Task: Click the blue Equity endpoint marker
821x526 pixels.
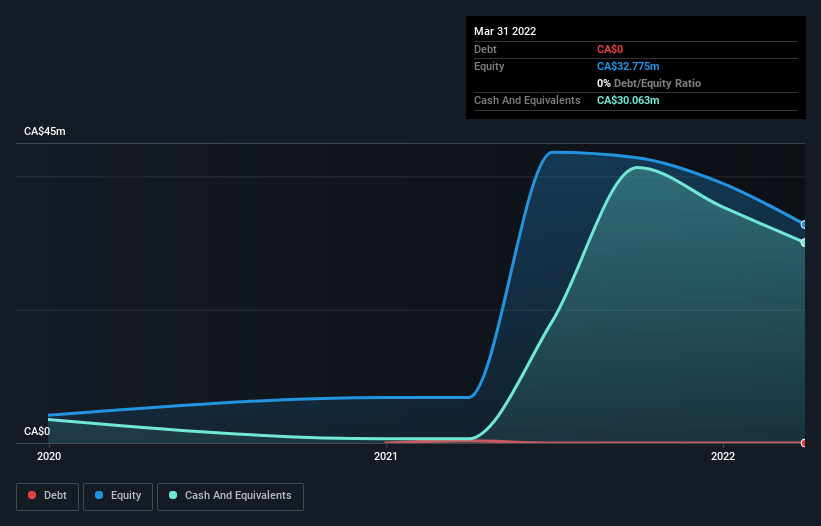Action: (x=804, y=225)
